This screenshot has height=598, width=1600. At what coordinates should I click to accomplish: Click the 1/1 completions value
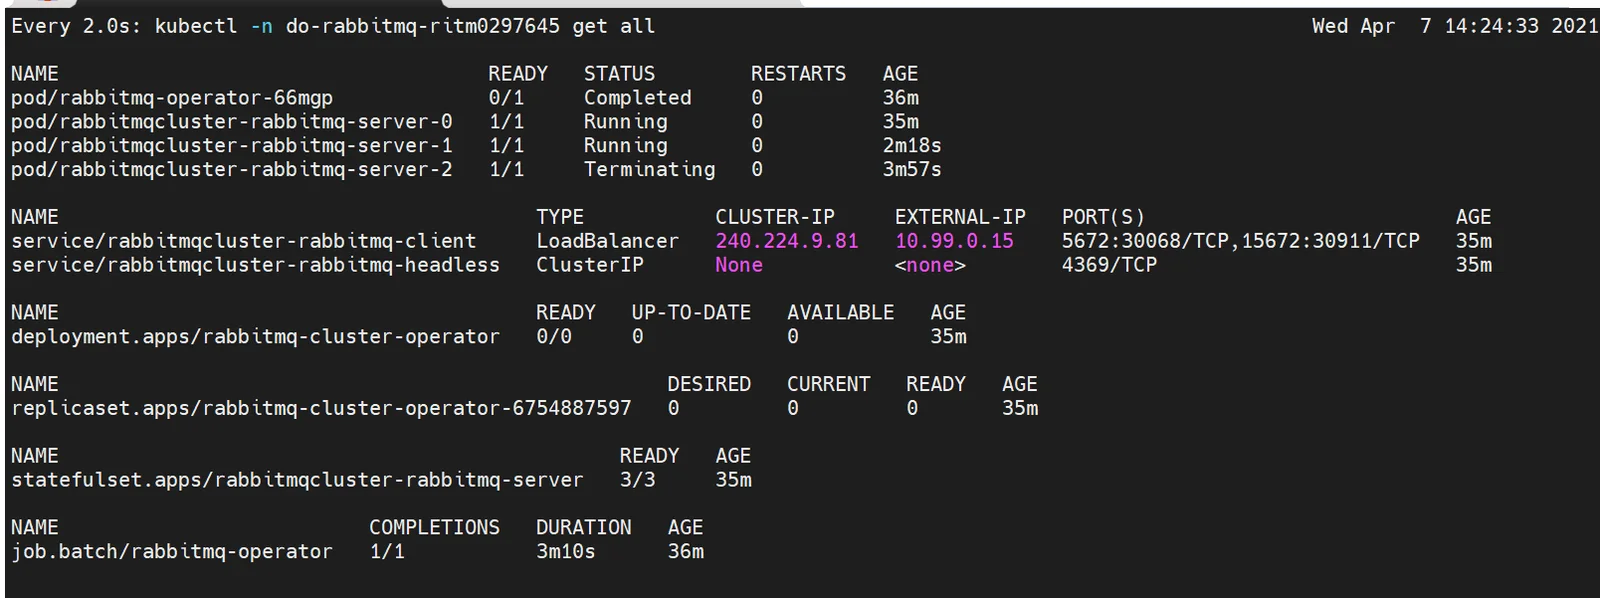pyautogui.click(x=387, y=552)
